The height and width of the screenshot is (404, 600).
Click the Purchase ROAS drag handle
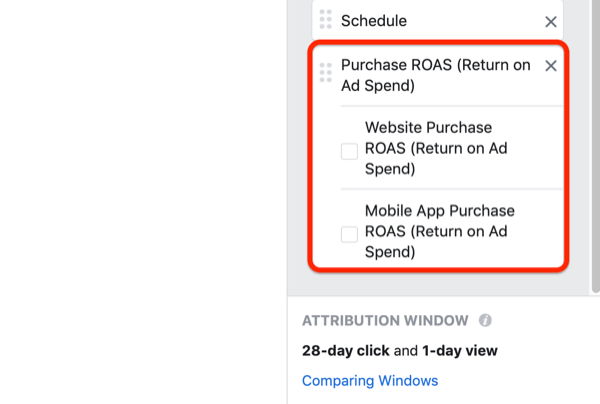point(325,72)
